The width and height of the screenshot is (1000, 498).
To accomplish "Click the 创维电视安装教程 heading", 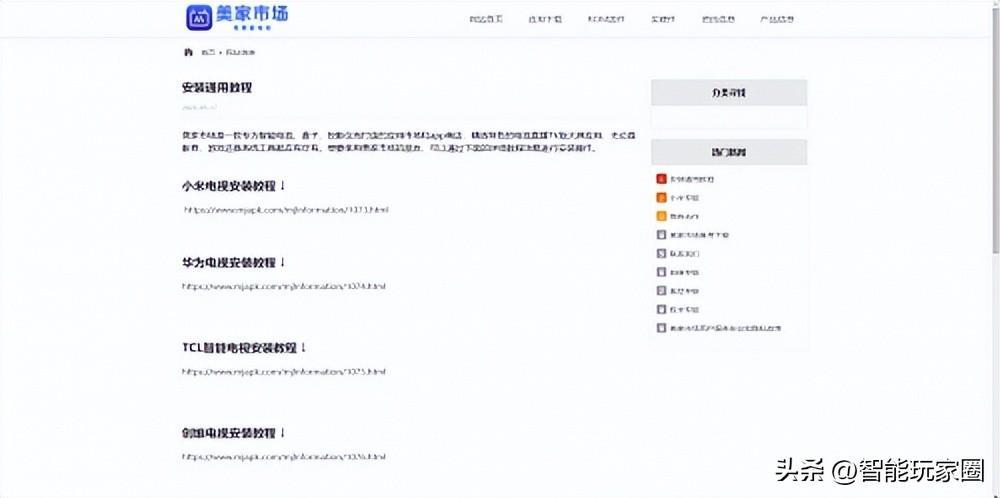I will coord(233,433).
